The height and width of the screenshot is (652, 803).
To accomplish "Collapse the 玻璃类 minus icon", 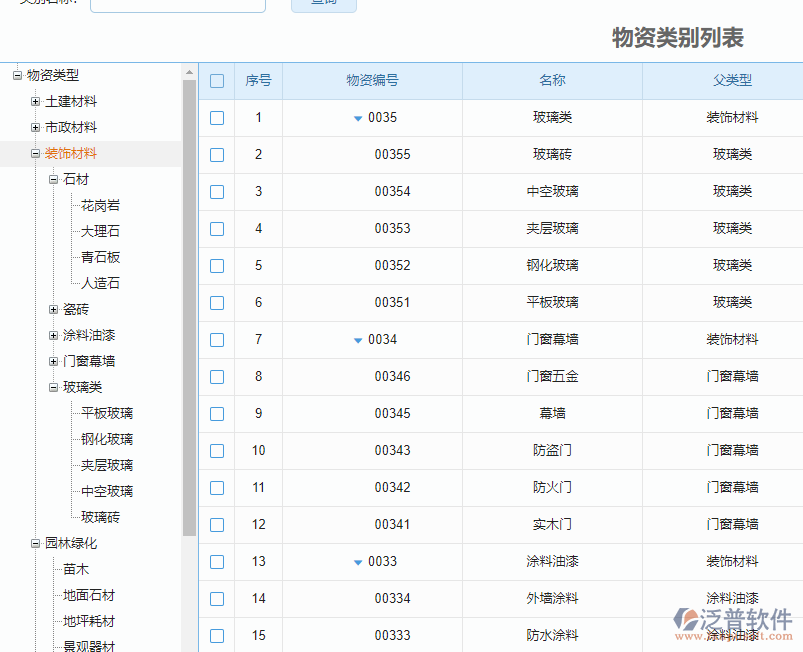I will 54,388.
